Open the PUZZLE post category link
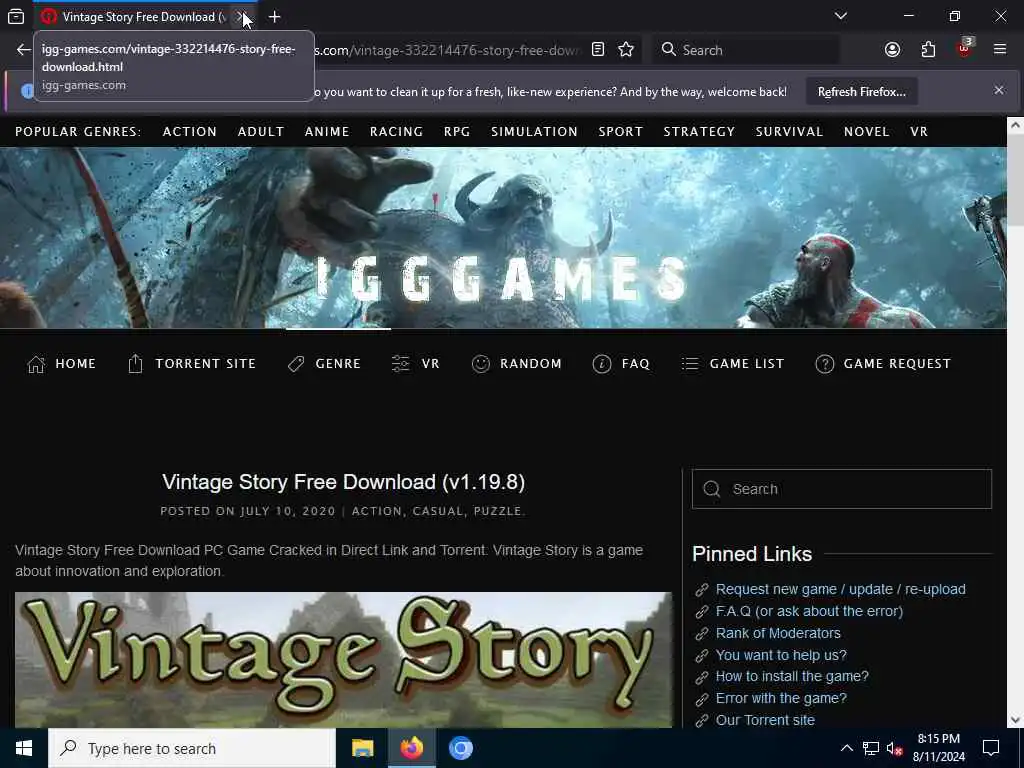 [498, 511]
